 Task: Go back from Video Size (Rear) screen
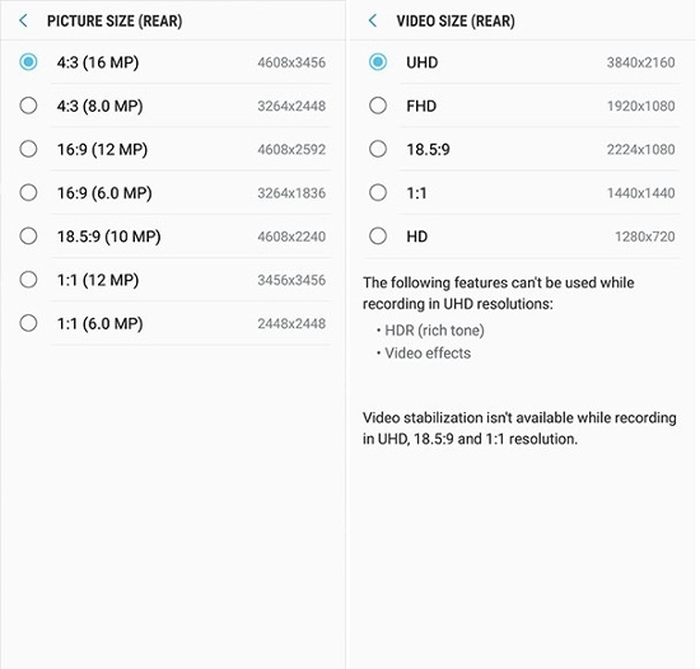(x=373, y=21)
